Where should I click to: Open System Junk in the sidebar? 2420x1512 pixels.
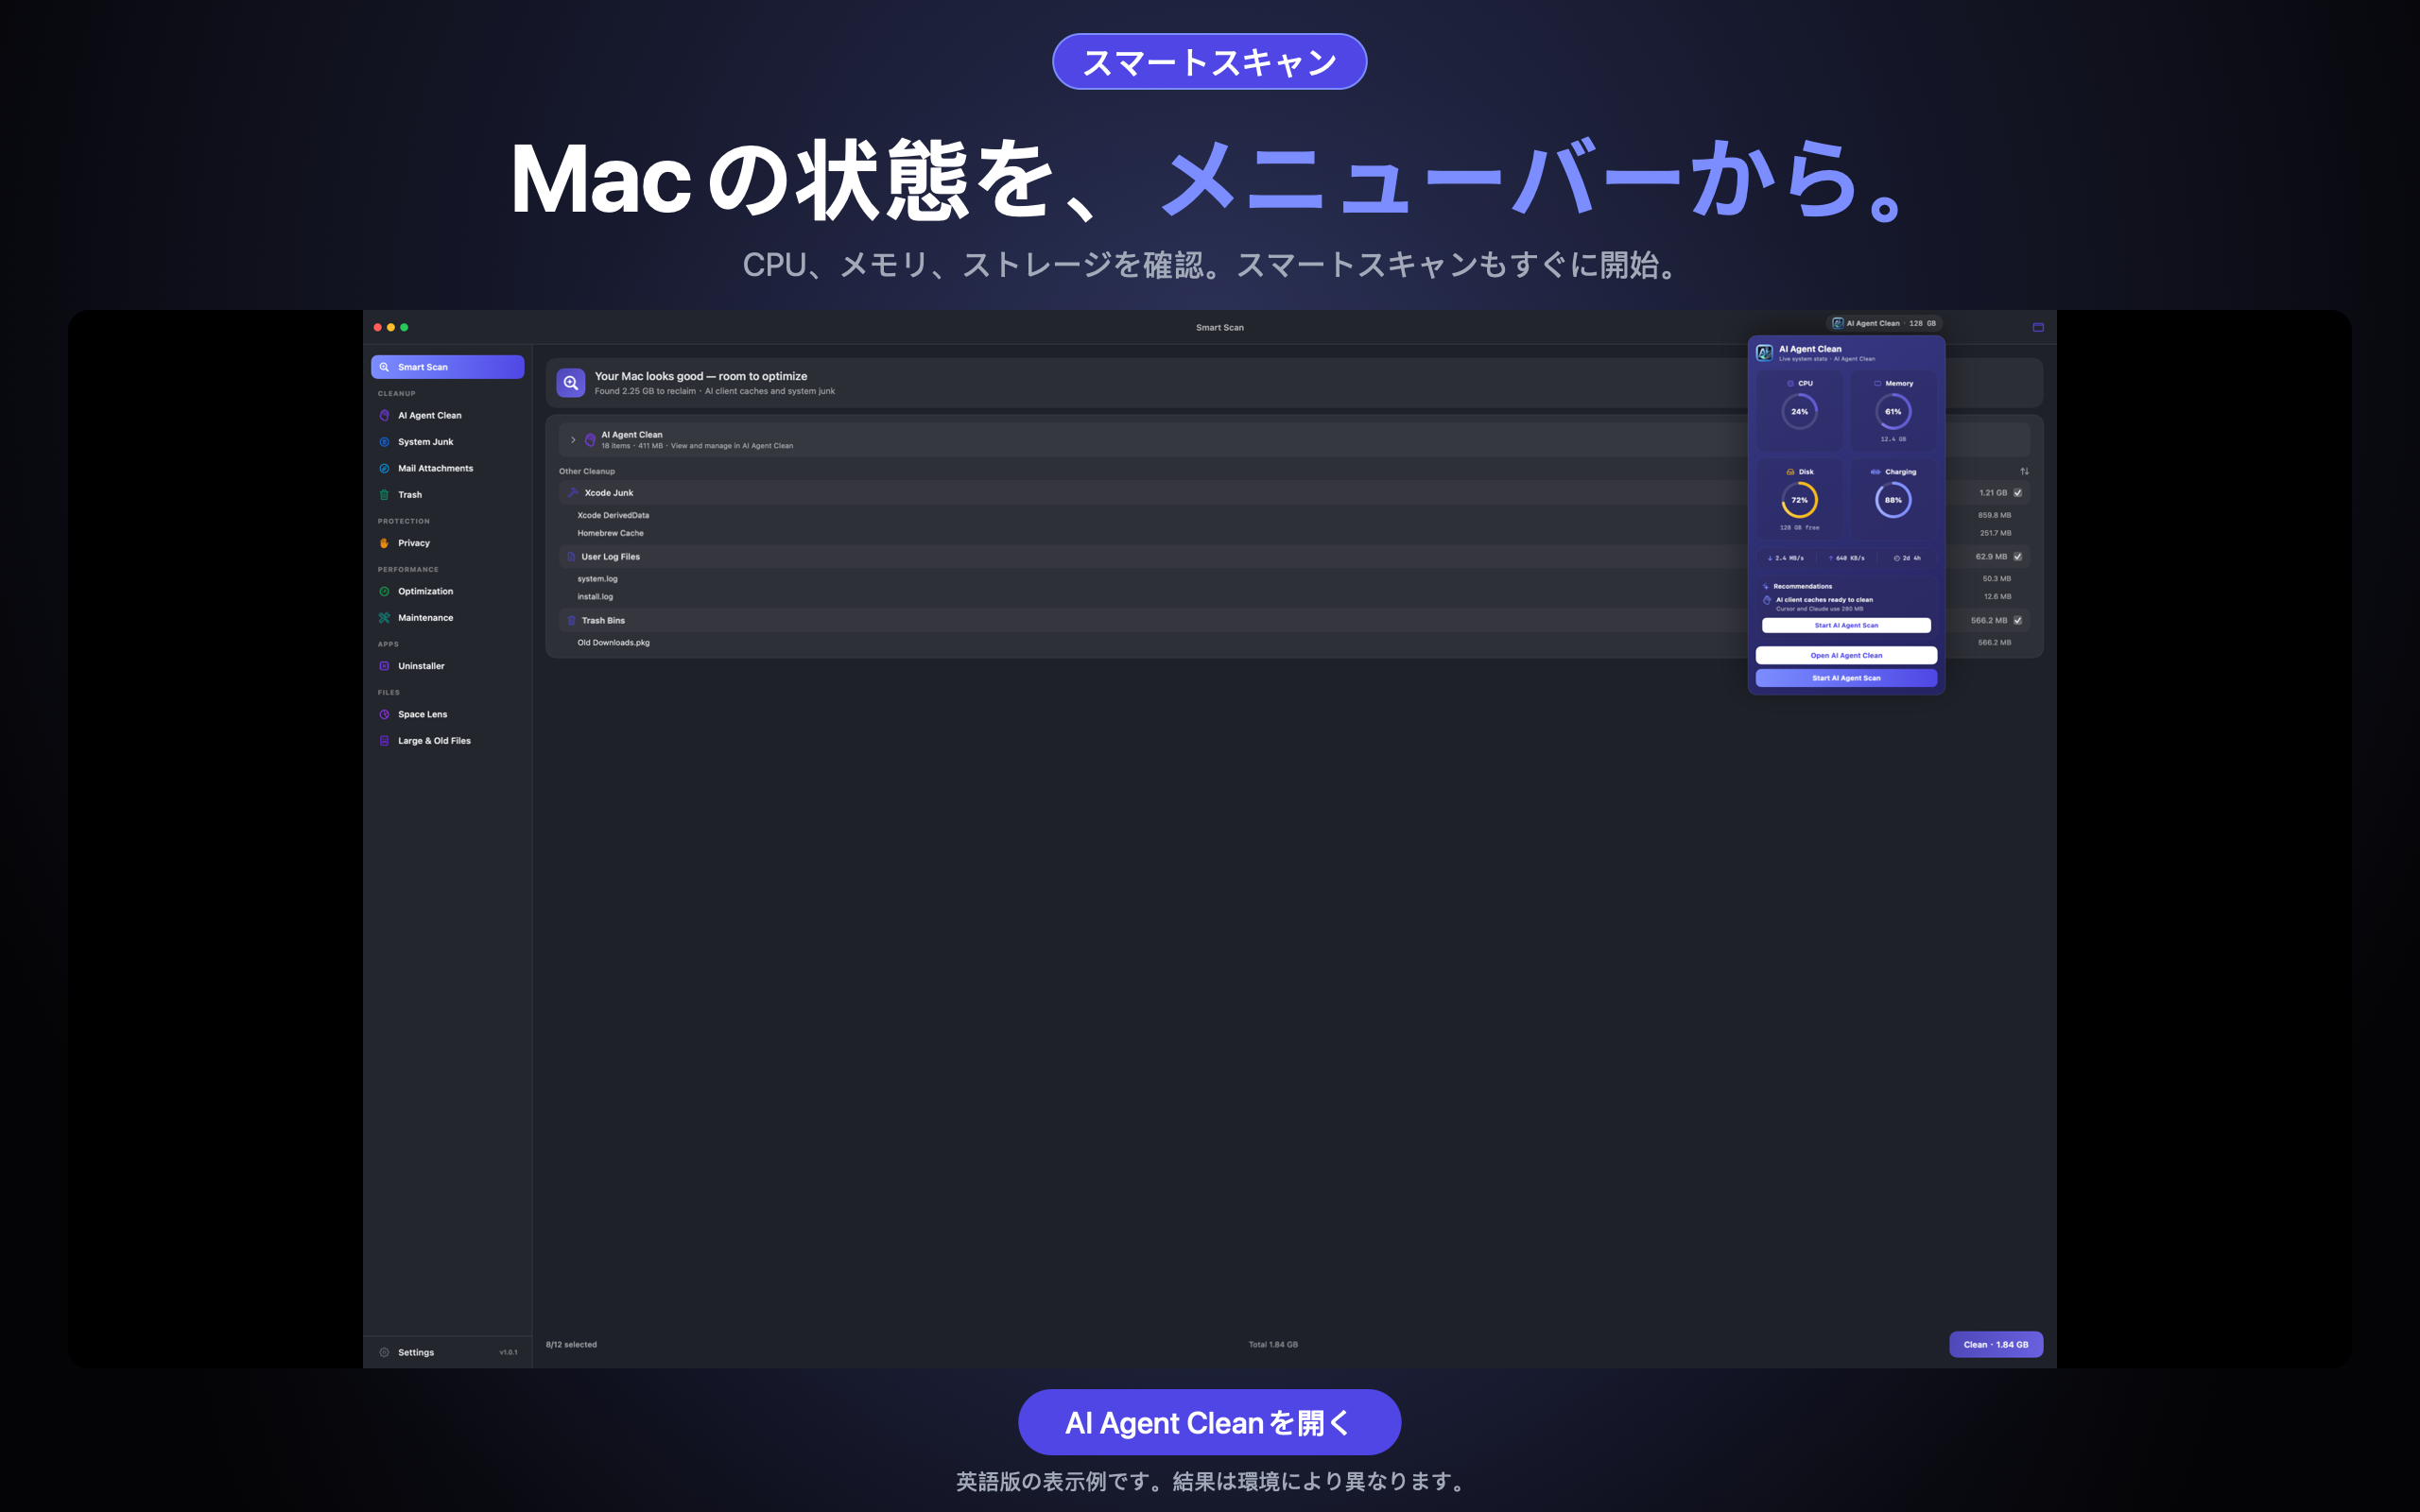pyautogui.click(x=447, y=442)
